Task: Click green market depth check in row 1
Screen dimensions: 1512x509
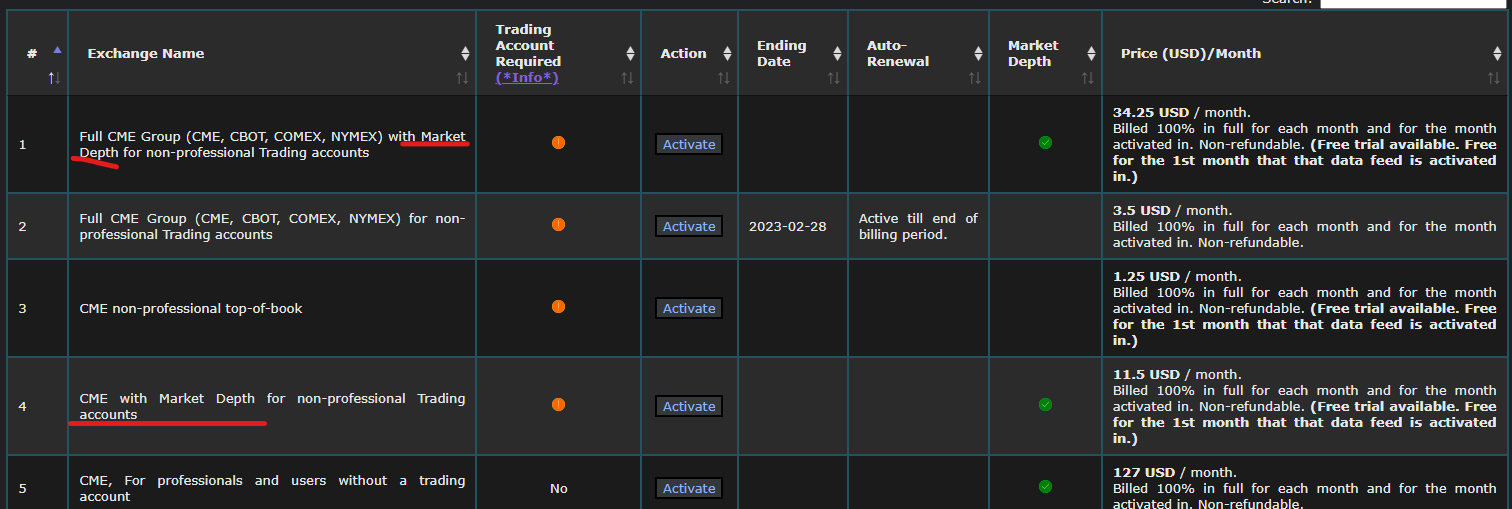Action: click(1045, 142)
